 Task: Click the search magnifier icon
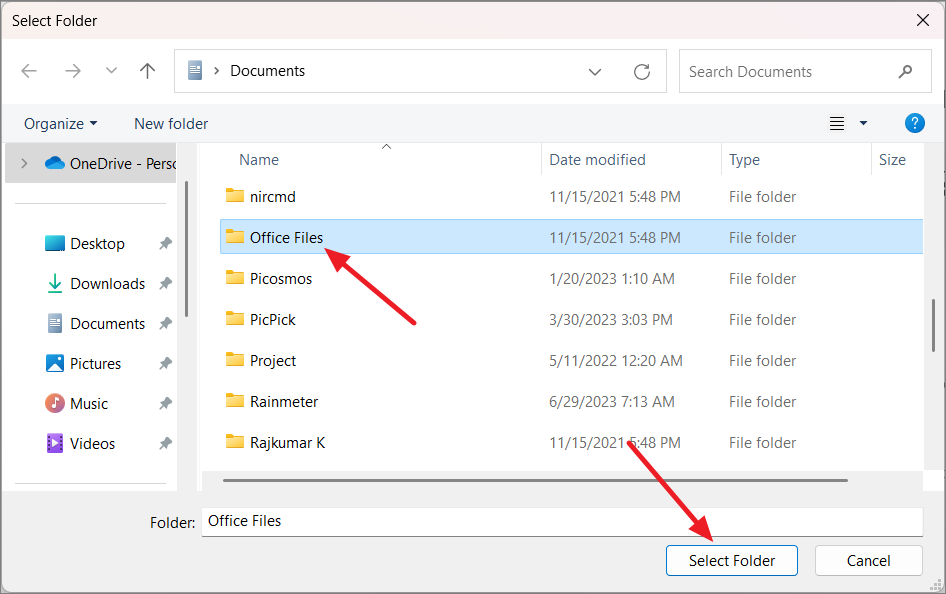(x=905, y=71)
